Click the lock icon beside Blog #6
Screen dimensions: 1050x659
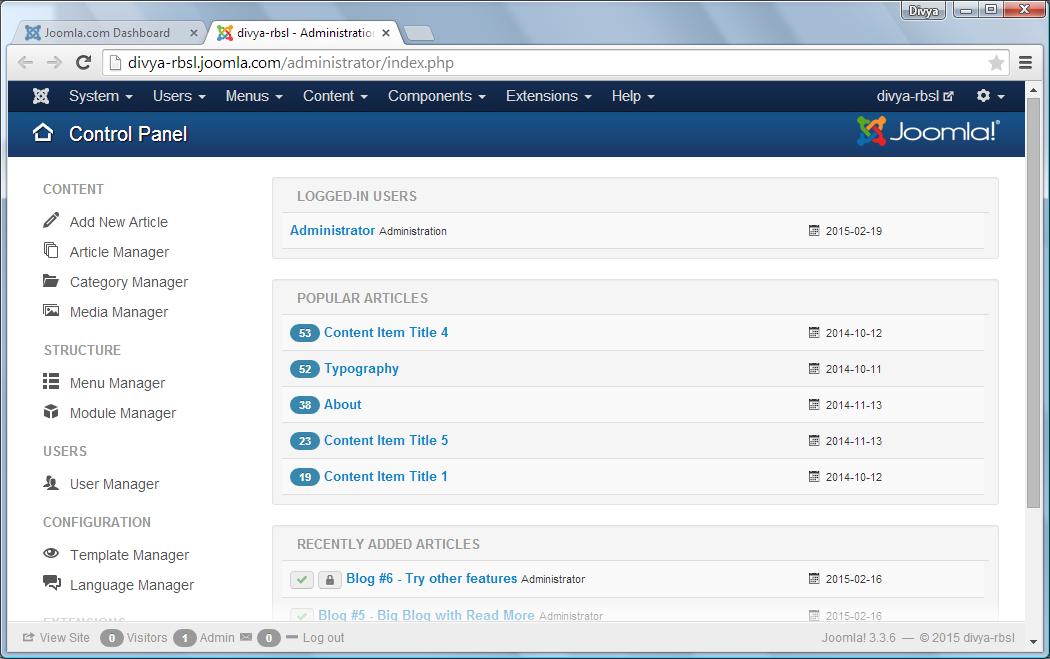[x=330, y=579]
